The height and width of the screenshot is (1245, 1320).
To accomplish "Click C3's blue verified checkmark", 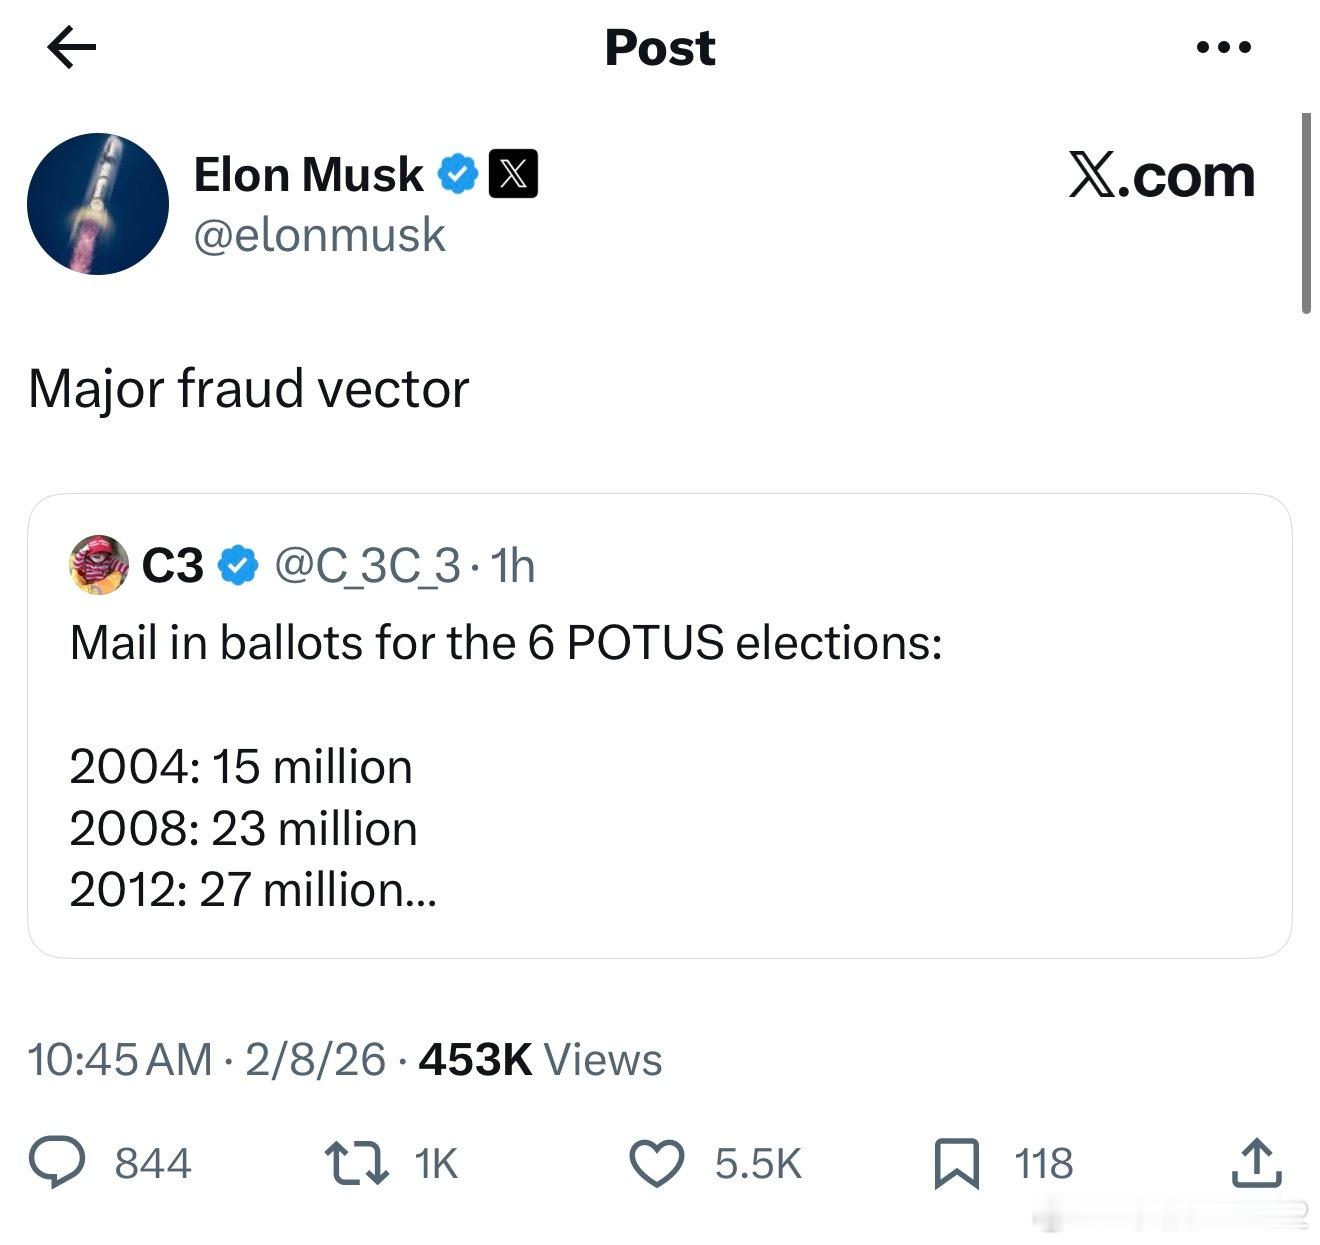I will [x=238, y=566].
